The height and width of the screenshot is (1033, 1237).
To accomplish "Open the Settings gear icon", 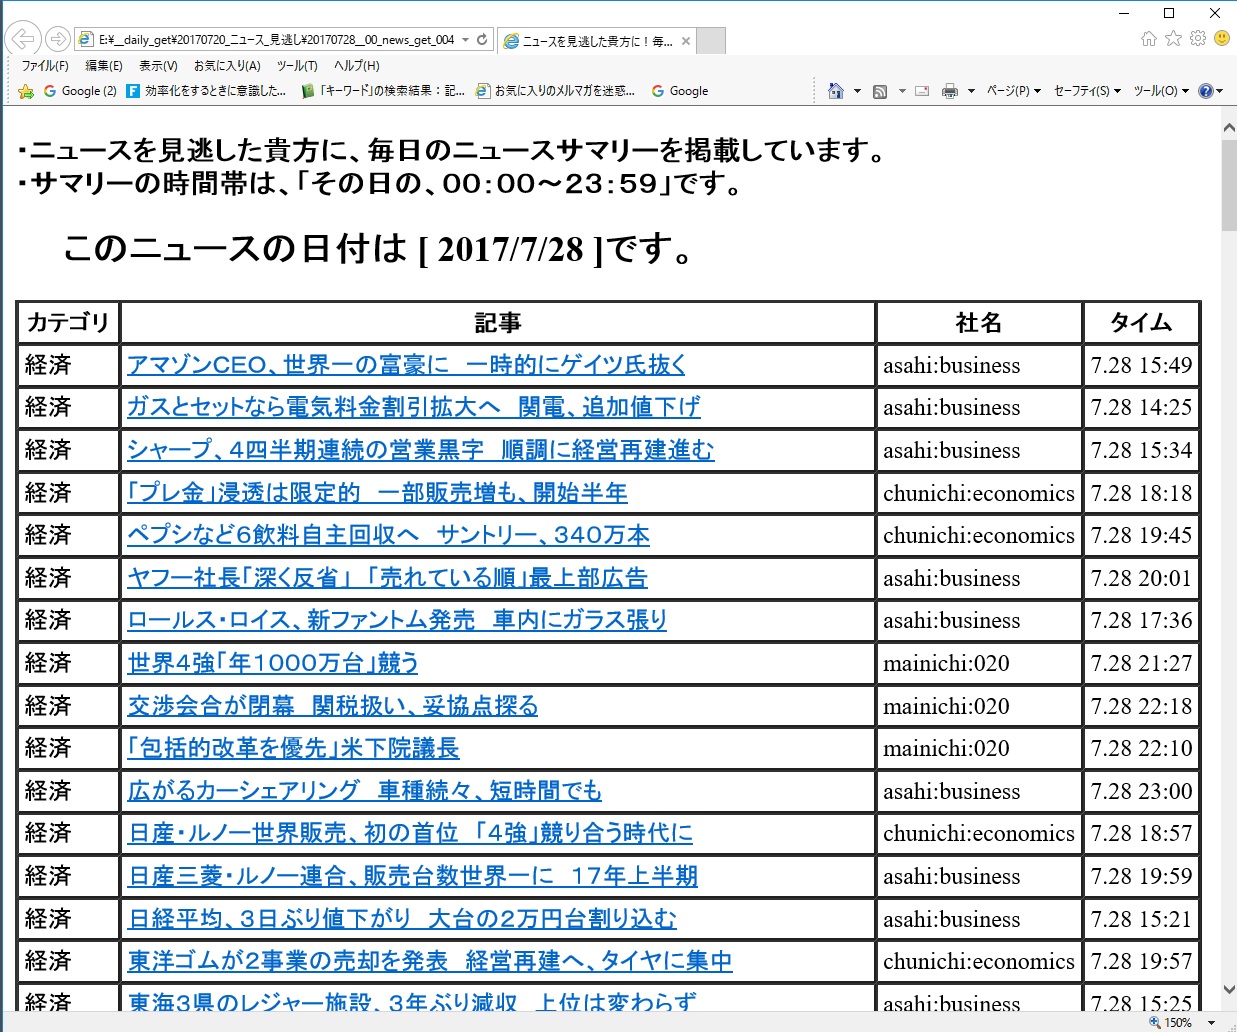I will (x=1198, y=38).
